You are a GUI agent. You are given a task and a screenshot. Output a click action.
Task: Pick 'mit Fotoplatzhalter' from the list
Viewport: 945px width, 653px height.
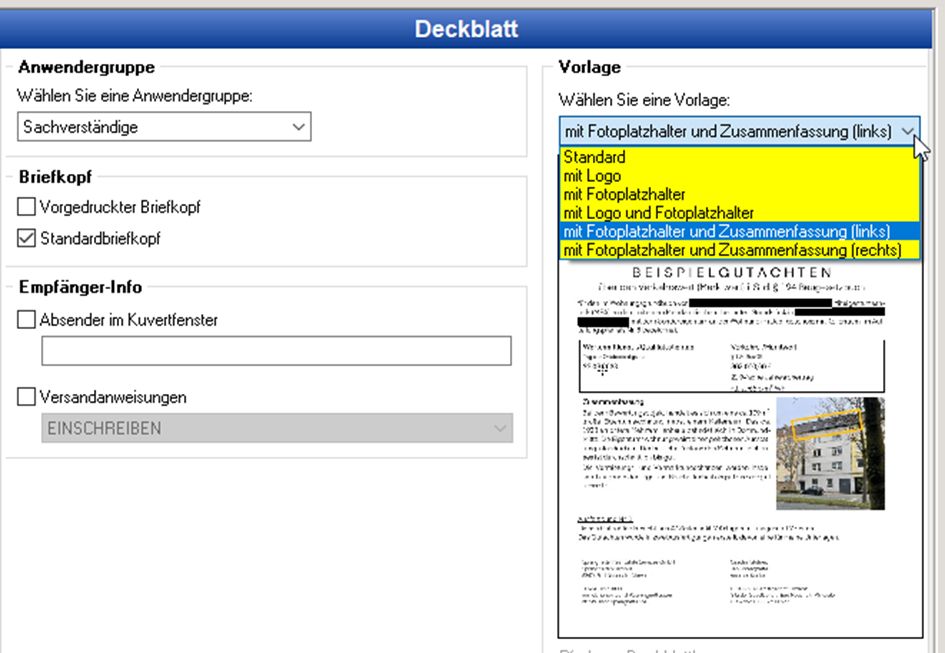pyautogui.click(x=624, y=195)
